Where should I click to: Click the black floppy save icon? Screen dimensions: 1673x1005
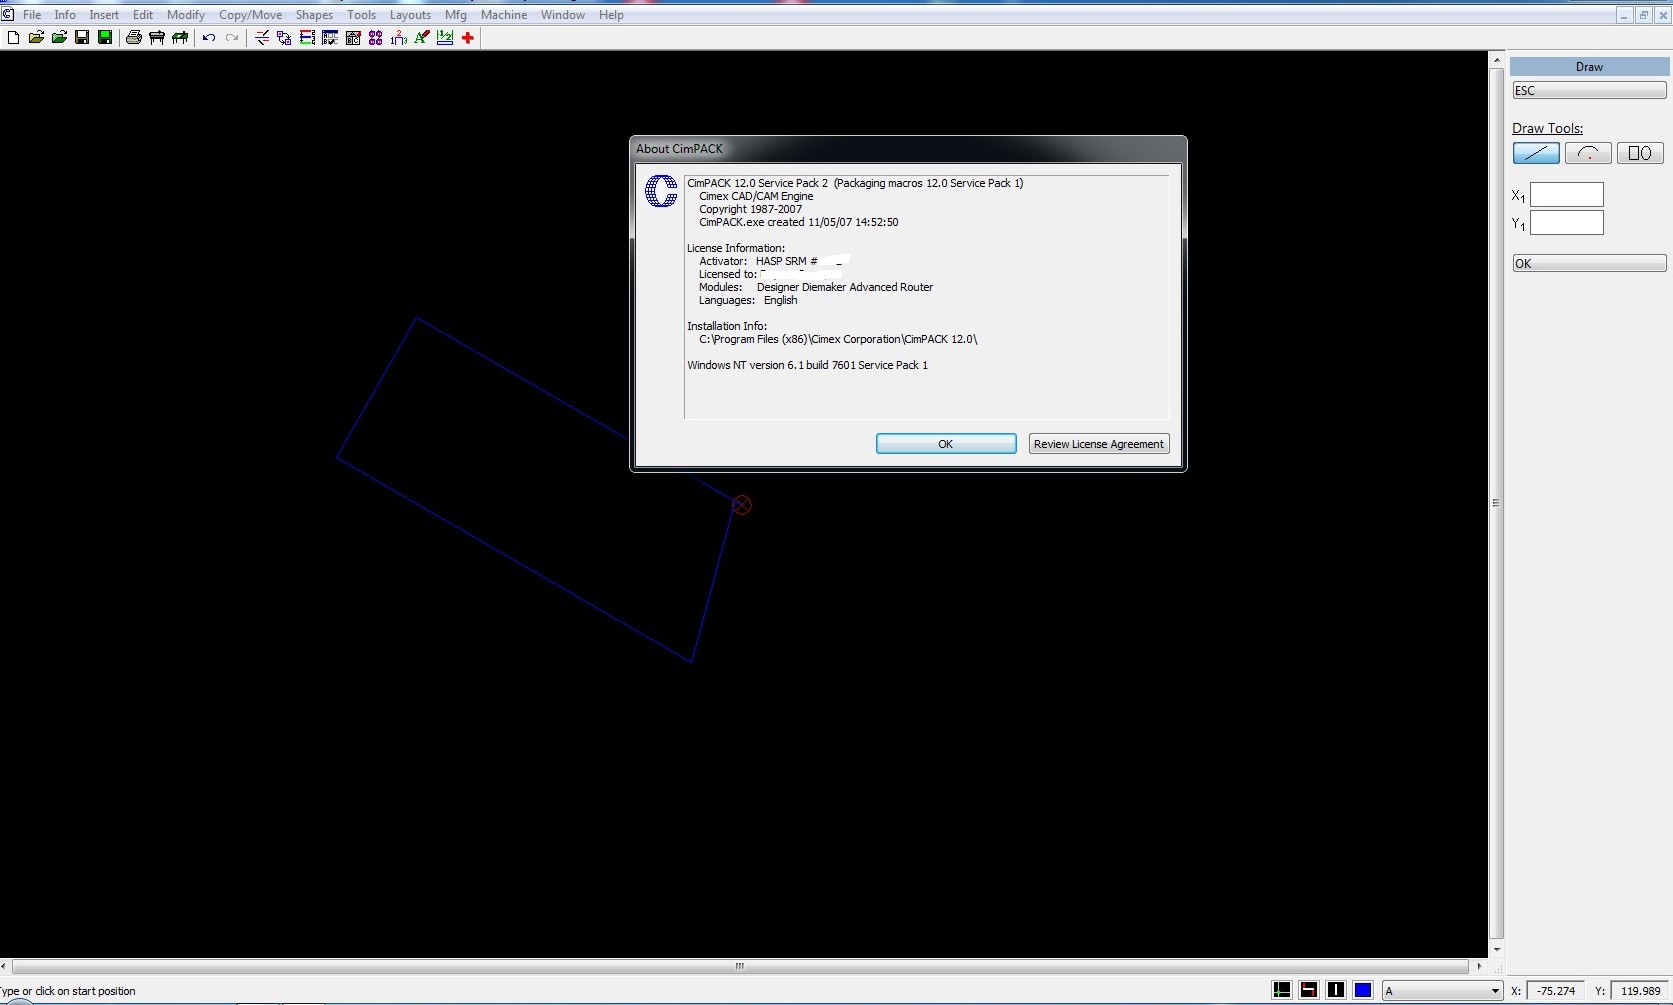[x=82, y=37]
